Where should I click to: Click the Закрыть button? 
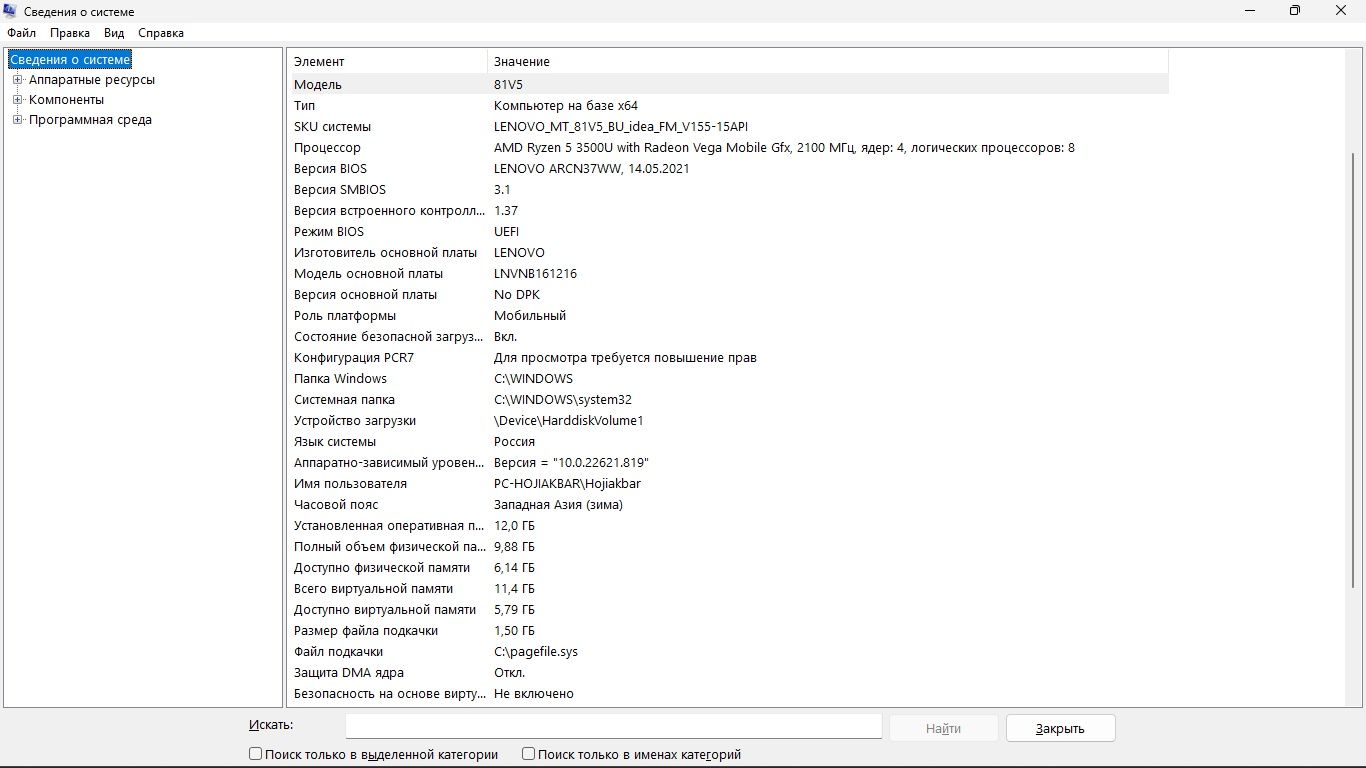pos(1060,728)
